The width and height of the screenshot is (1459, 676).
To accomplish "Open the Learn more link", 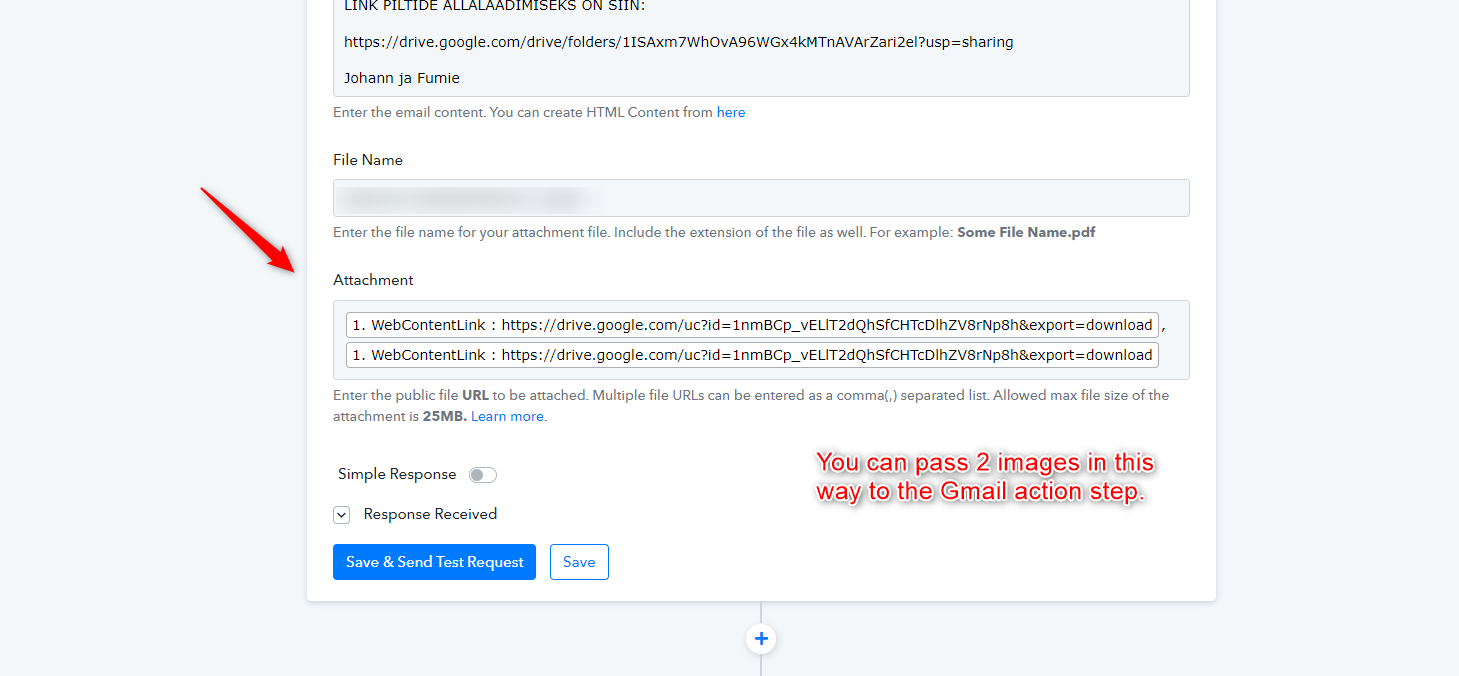I will pos(507,416).
